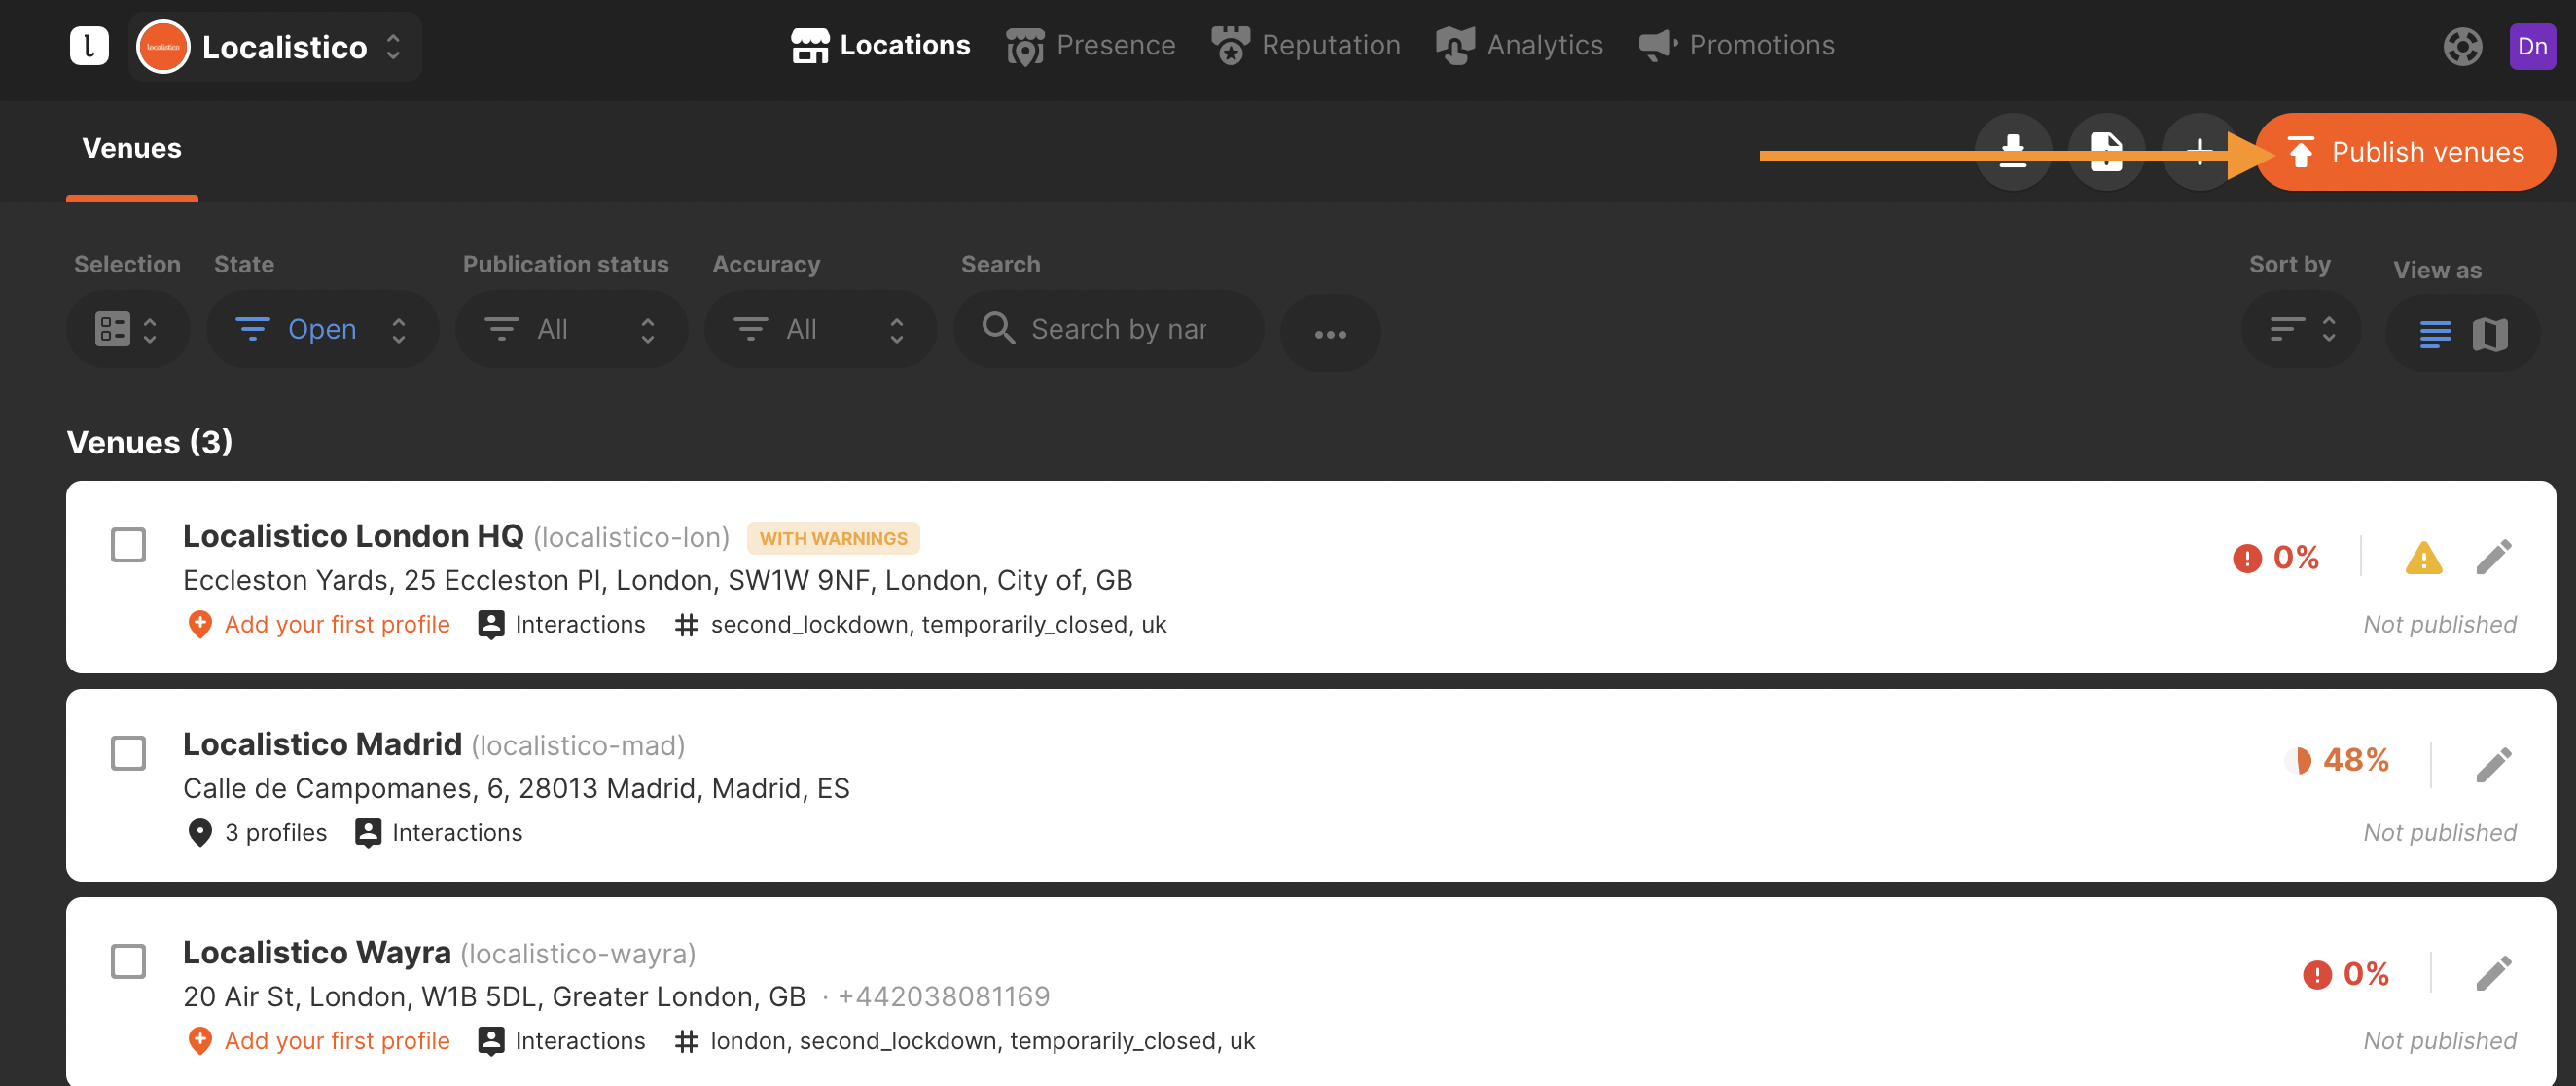2576x1086 pixels.
Task: Click Wayra tags london, second_lockdown text
Action: [x=982, y=1040]
